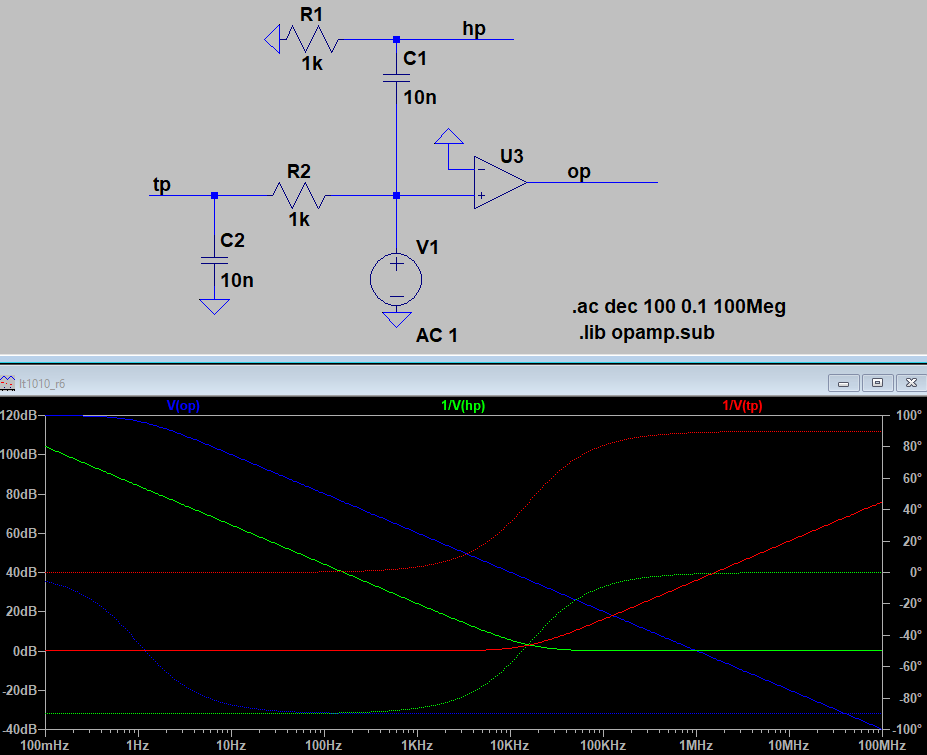Click the 1KHz frequency axis label
The width and height of the screenshot is (927, 755).
[x=417, y=746]
